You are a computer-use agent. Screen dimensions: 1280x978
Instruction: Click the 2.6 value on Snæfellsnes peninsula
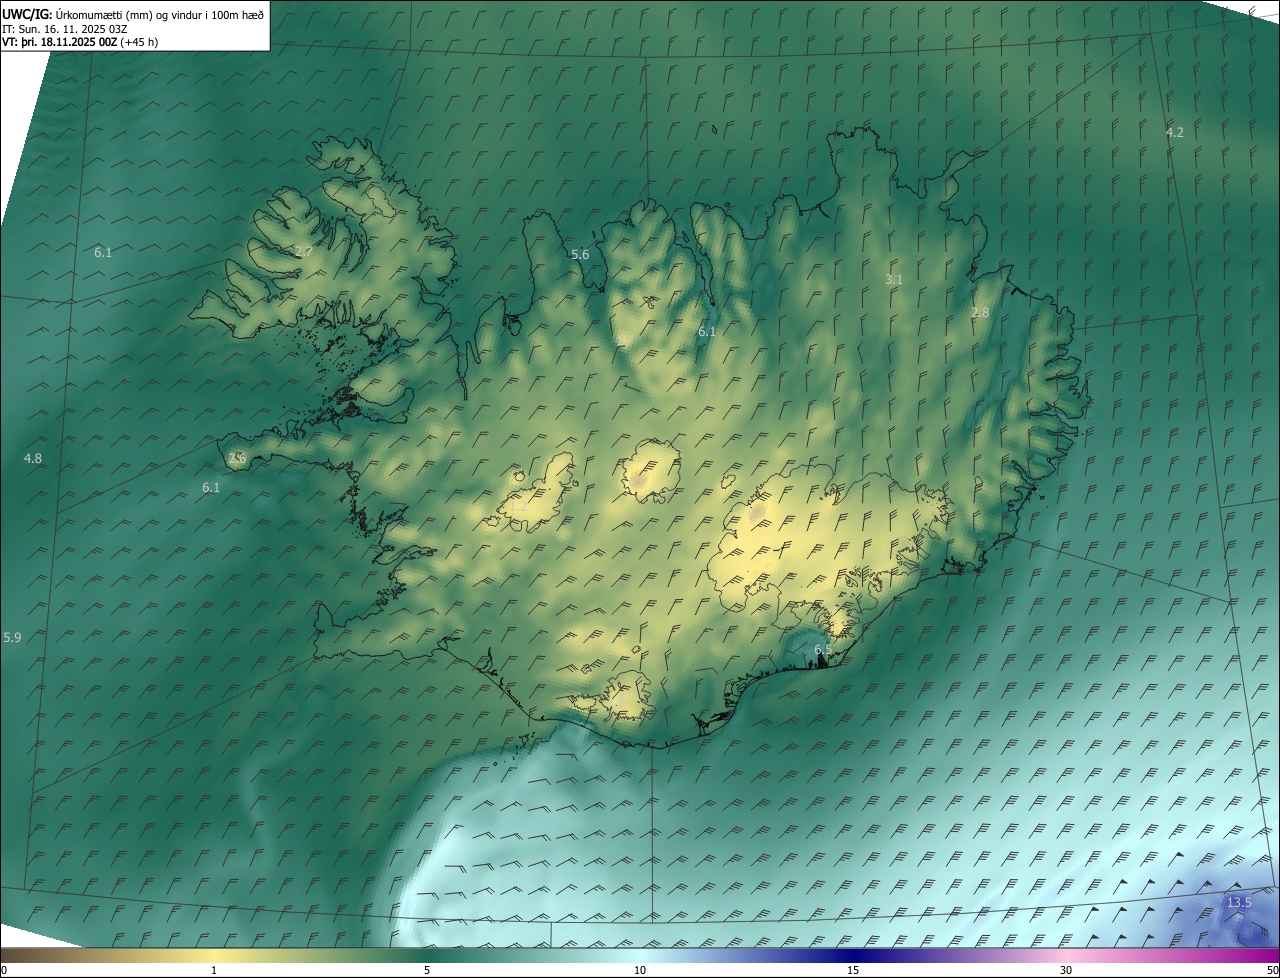[x=237, y=459]
